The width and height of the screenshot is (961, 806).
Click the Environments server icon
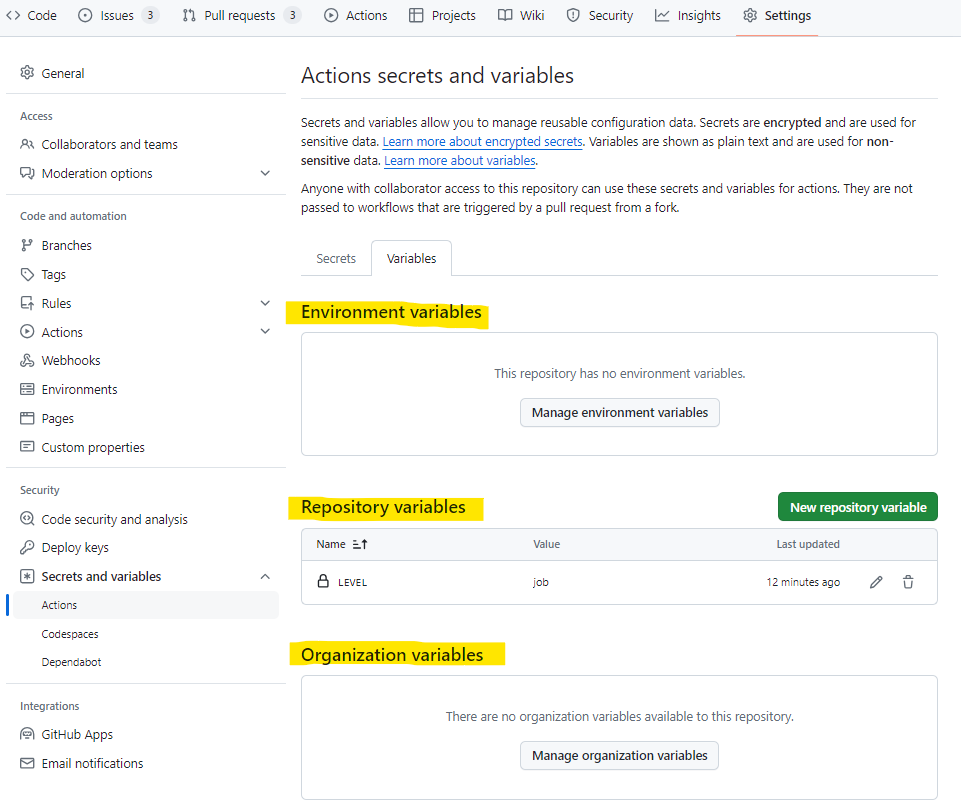(x=27, y=389)
